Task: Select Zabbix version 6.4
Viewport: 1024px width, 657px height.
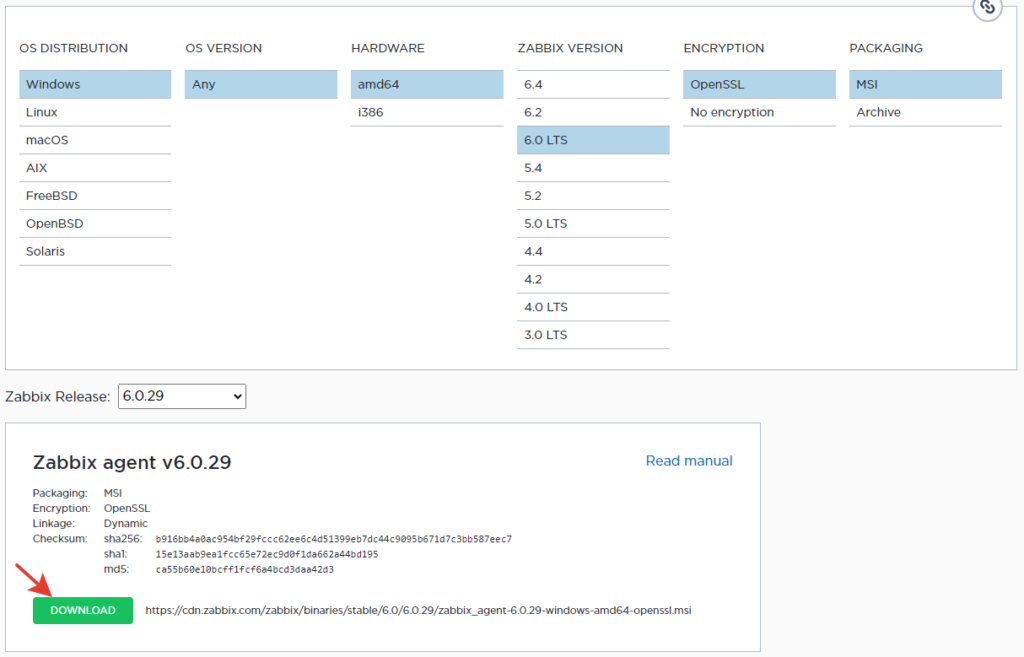Action: coord(593,84)
